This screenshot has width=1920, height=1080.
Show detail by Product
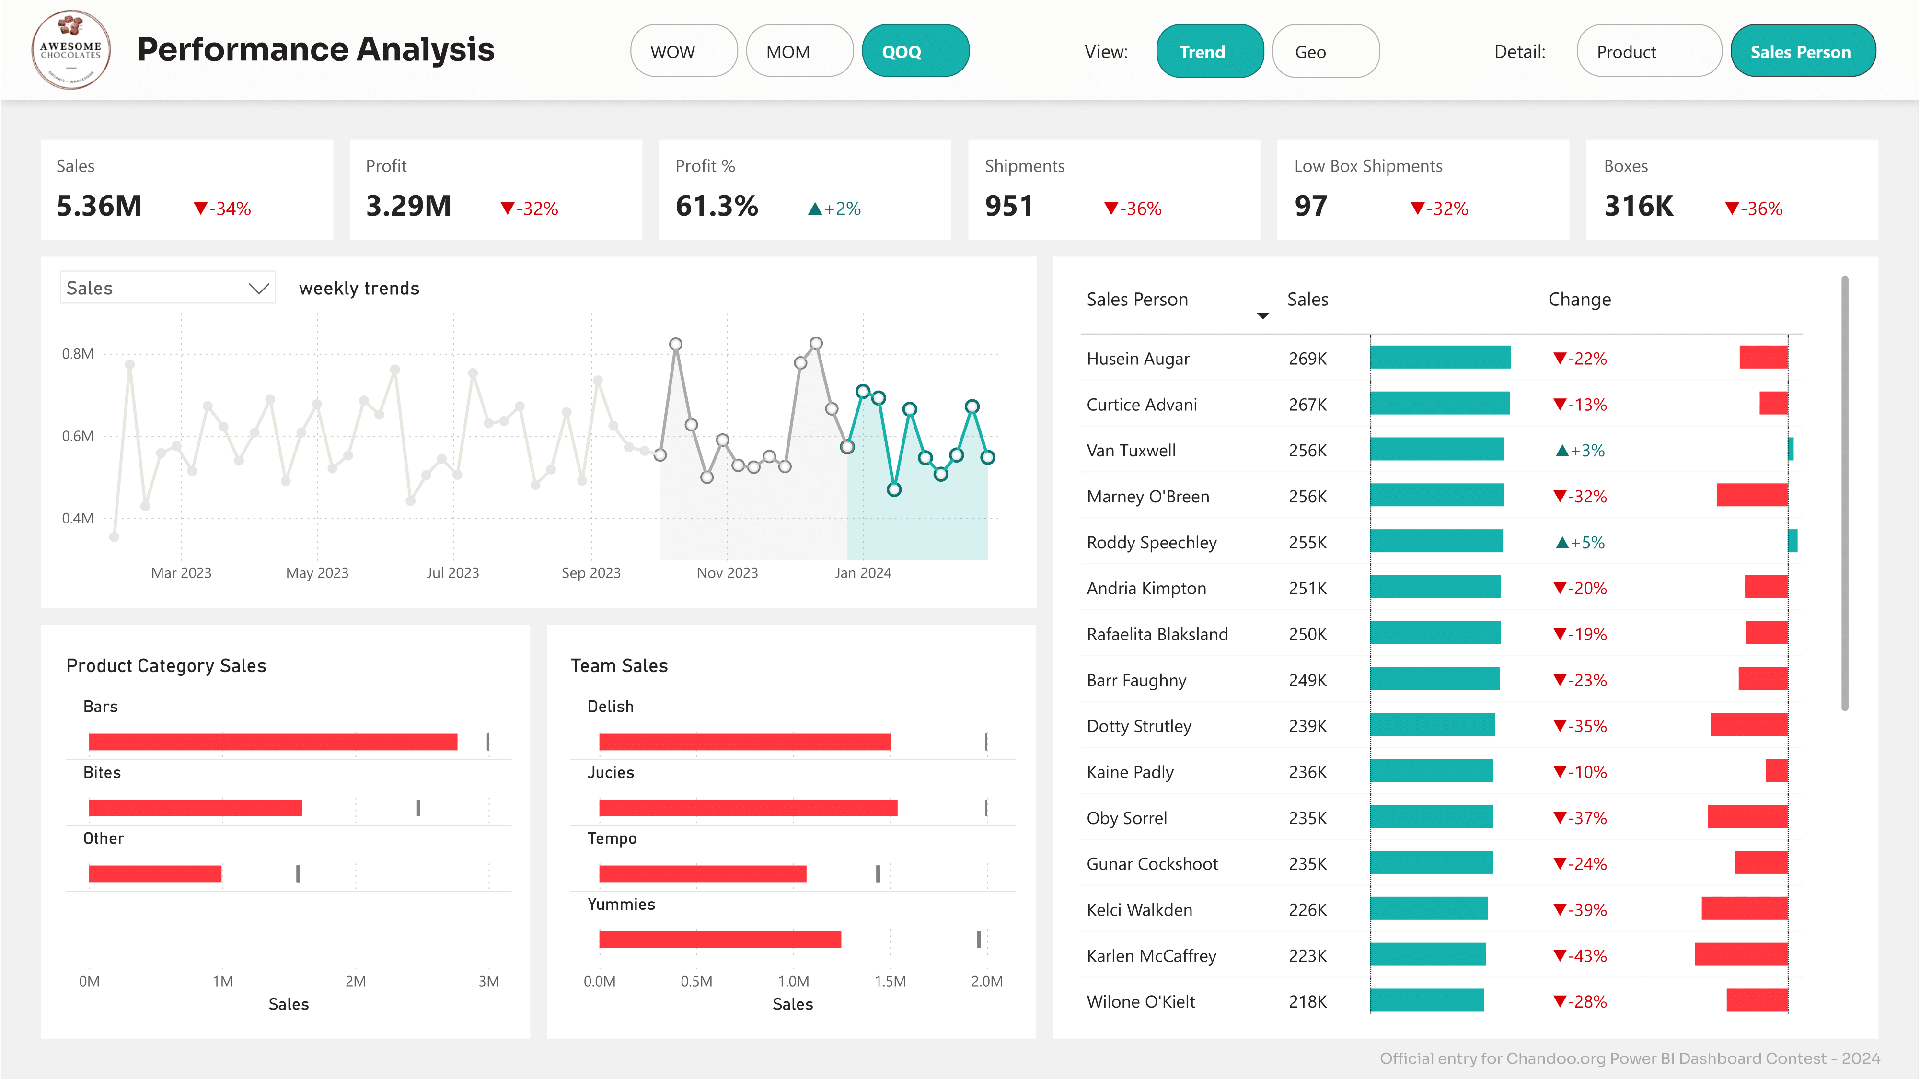click(x=1648, y=51)
